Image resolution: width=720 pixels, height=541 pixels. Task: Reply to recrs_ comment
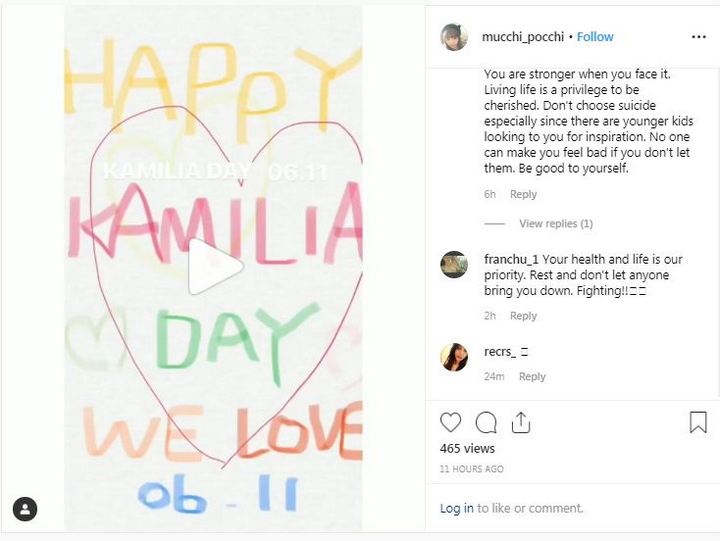tap(532, 377)
